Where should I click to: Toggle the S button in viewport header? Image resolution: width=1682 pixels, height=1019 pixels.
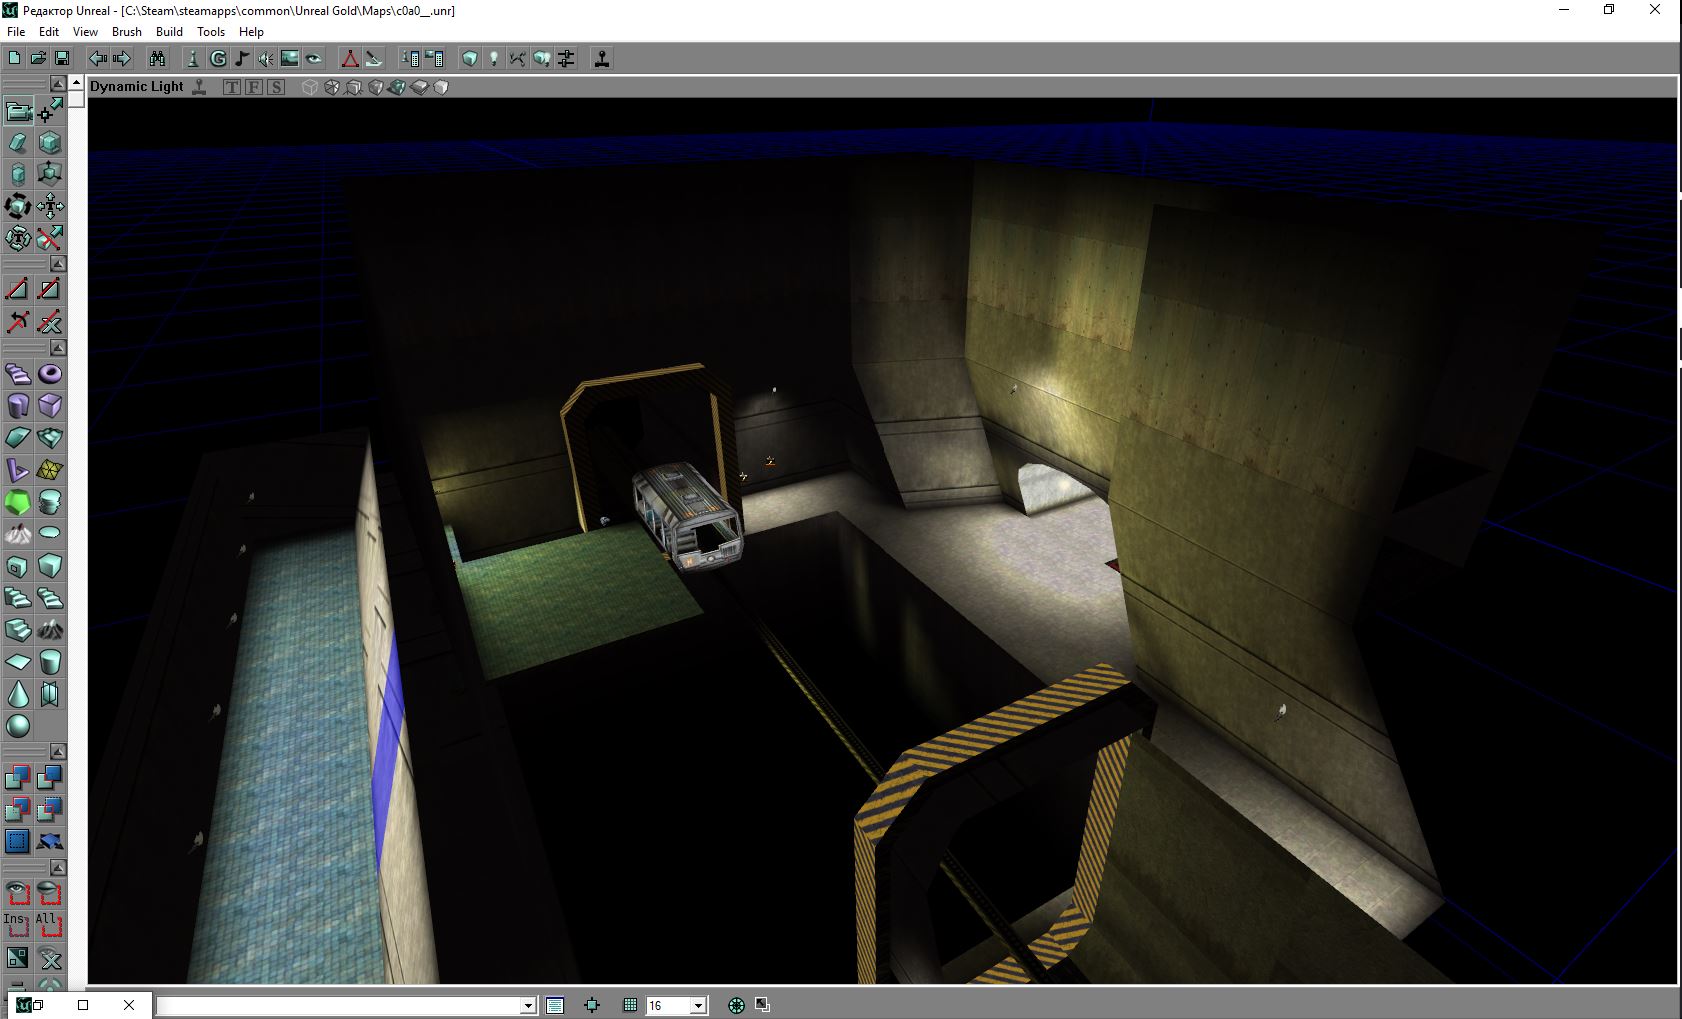[x=276, y=87]
